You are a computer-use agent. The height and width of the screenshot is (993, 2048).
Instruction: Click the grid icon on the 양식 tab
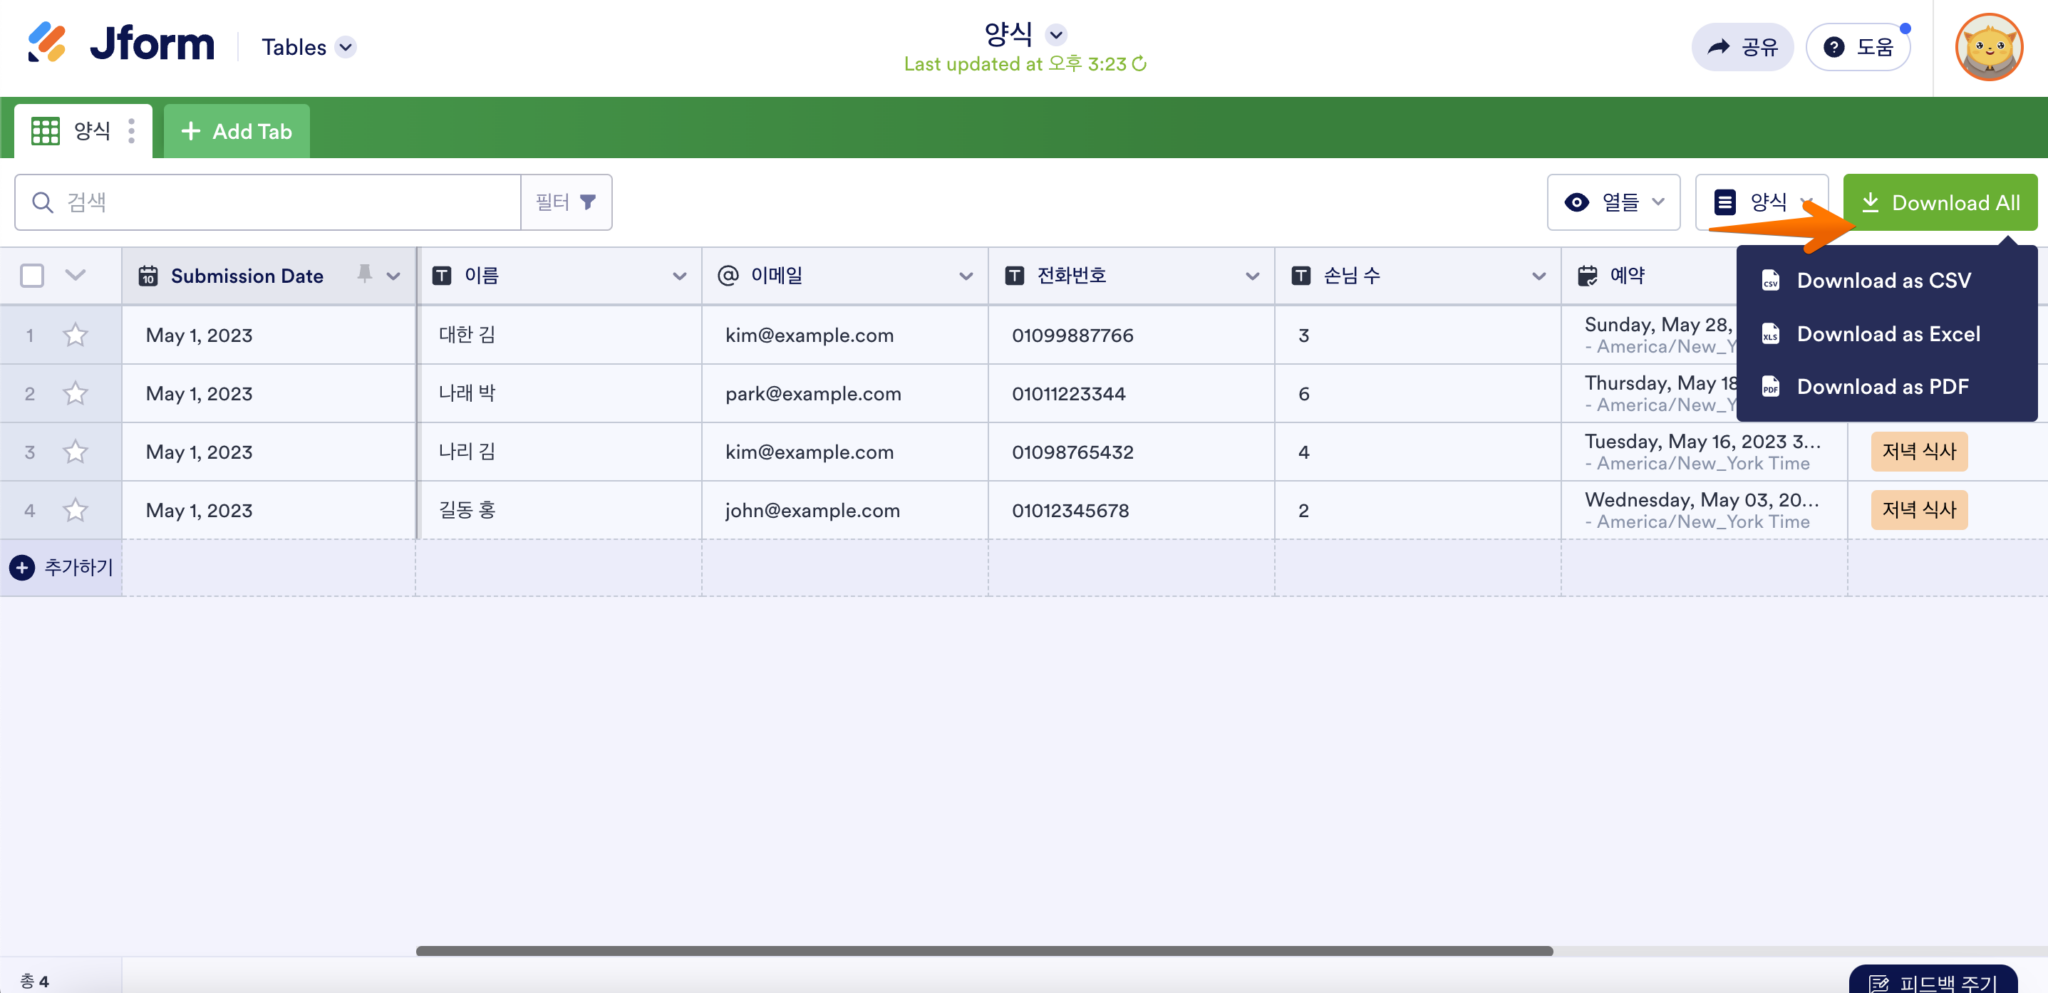pos(46,130)
